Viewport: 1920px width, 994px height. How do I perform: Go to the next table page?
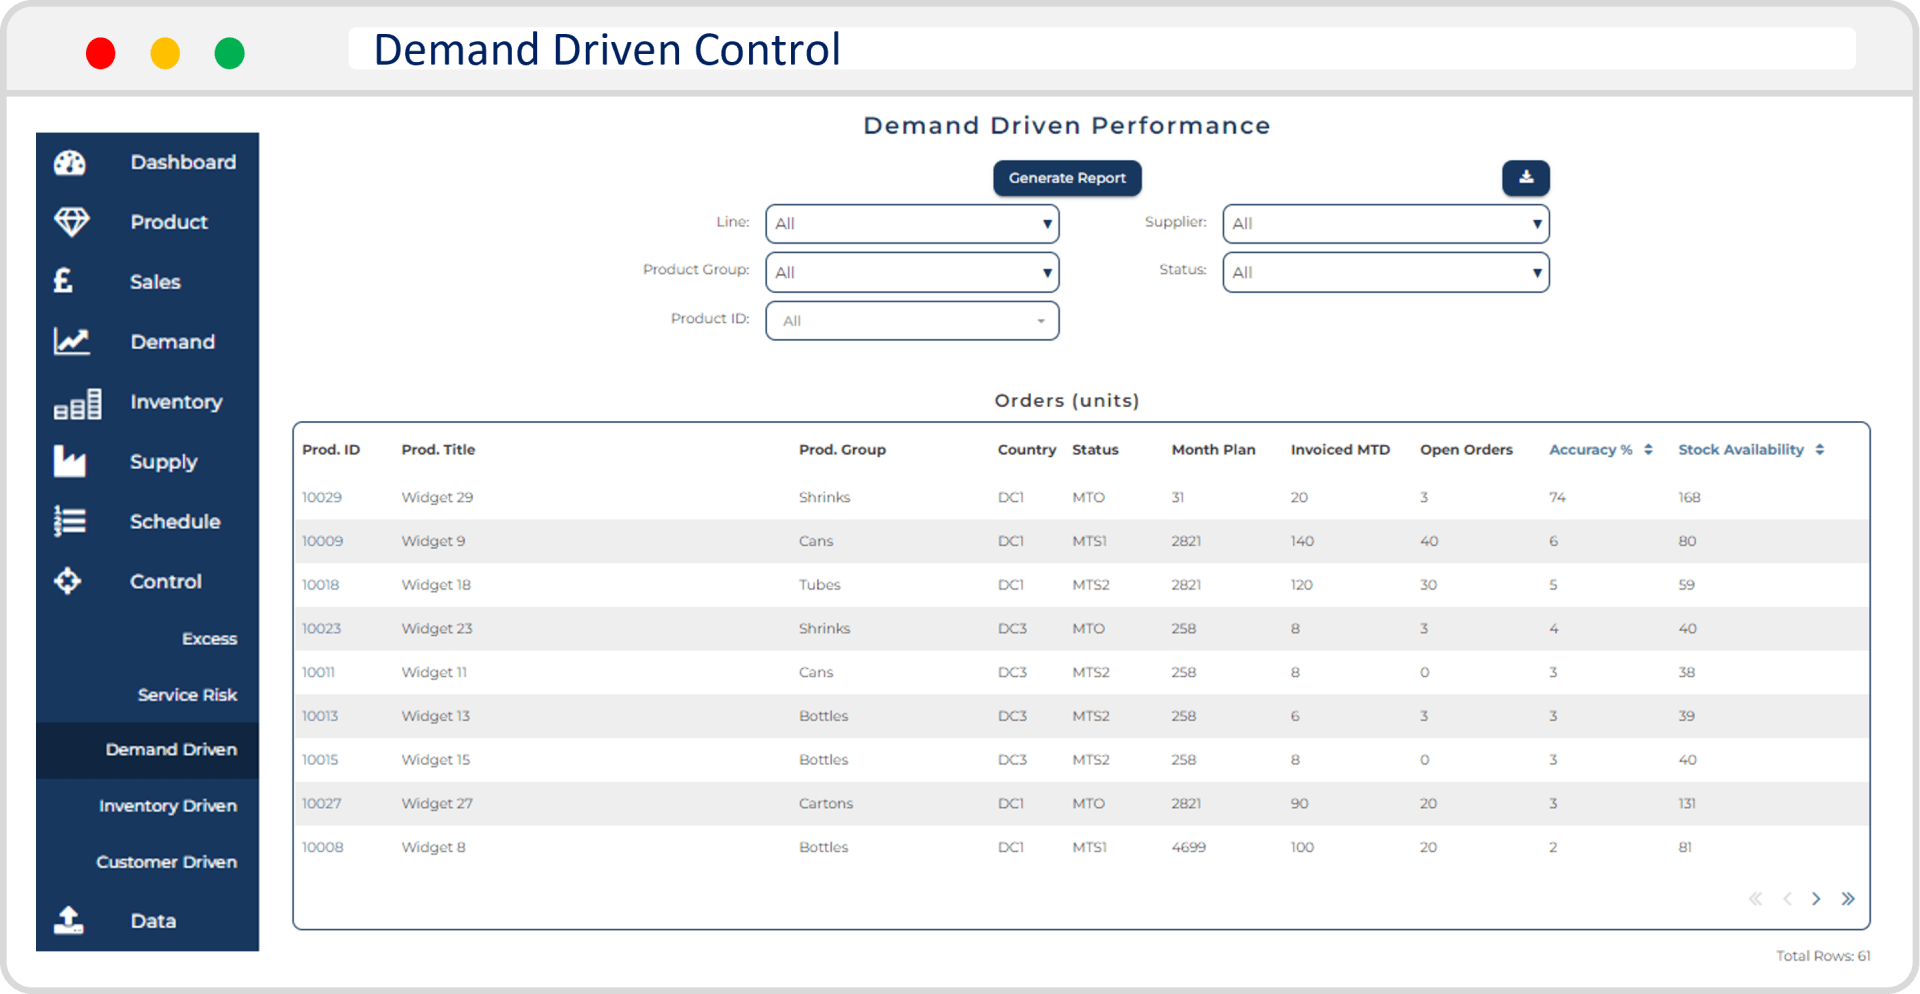[x=1816, y=899]
